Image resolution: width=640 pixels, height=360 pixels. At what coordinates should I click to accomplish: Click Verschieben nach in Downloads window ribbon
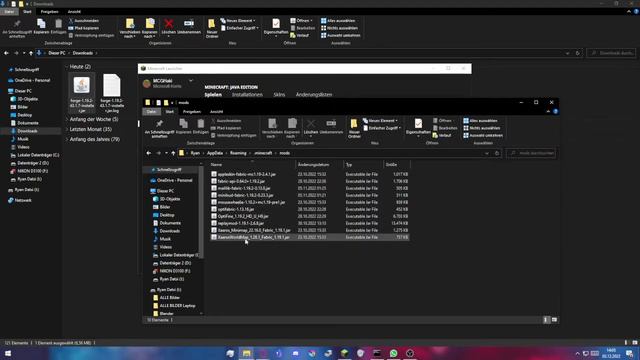click(x=130, y=28)
